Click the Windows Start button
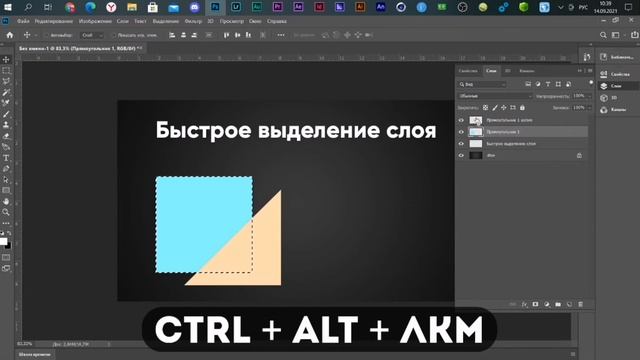 tap(8, 7)
